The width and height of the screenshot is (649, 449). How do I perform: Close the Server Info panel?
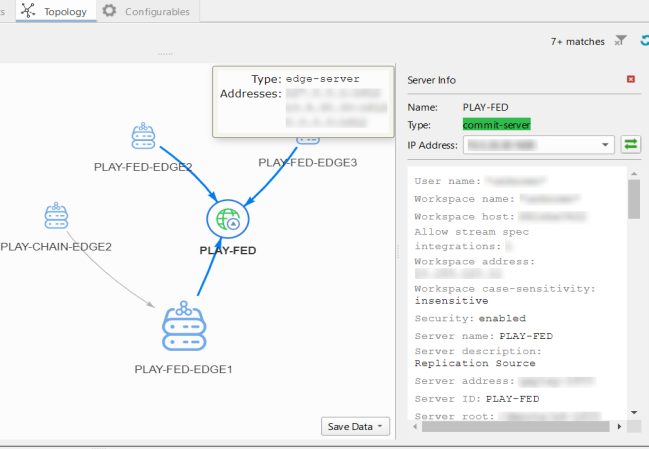coord(630,79)
